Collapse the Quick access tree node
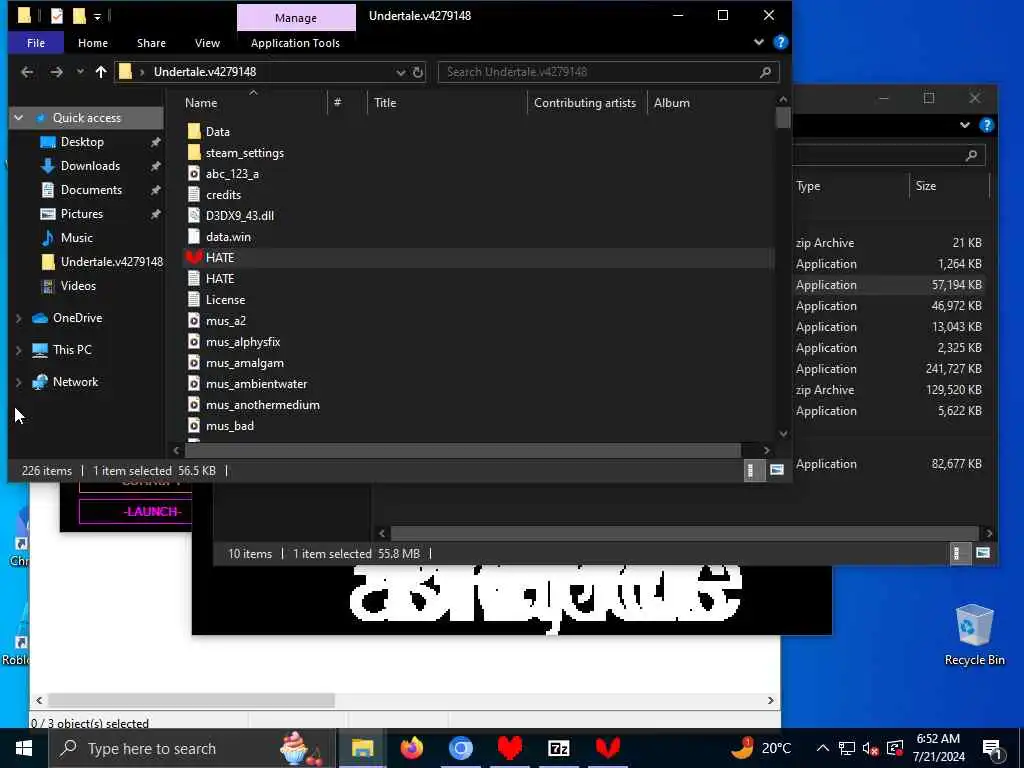 coord(18,118)
